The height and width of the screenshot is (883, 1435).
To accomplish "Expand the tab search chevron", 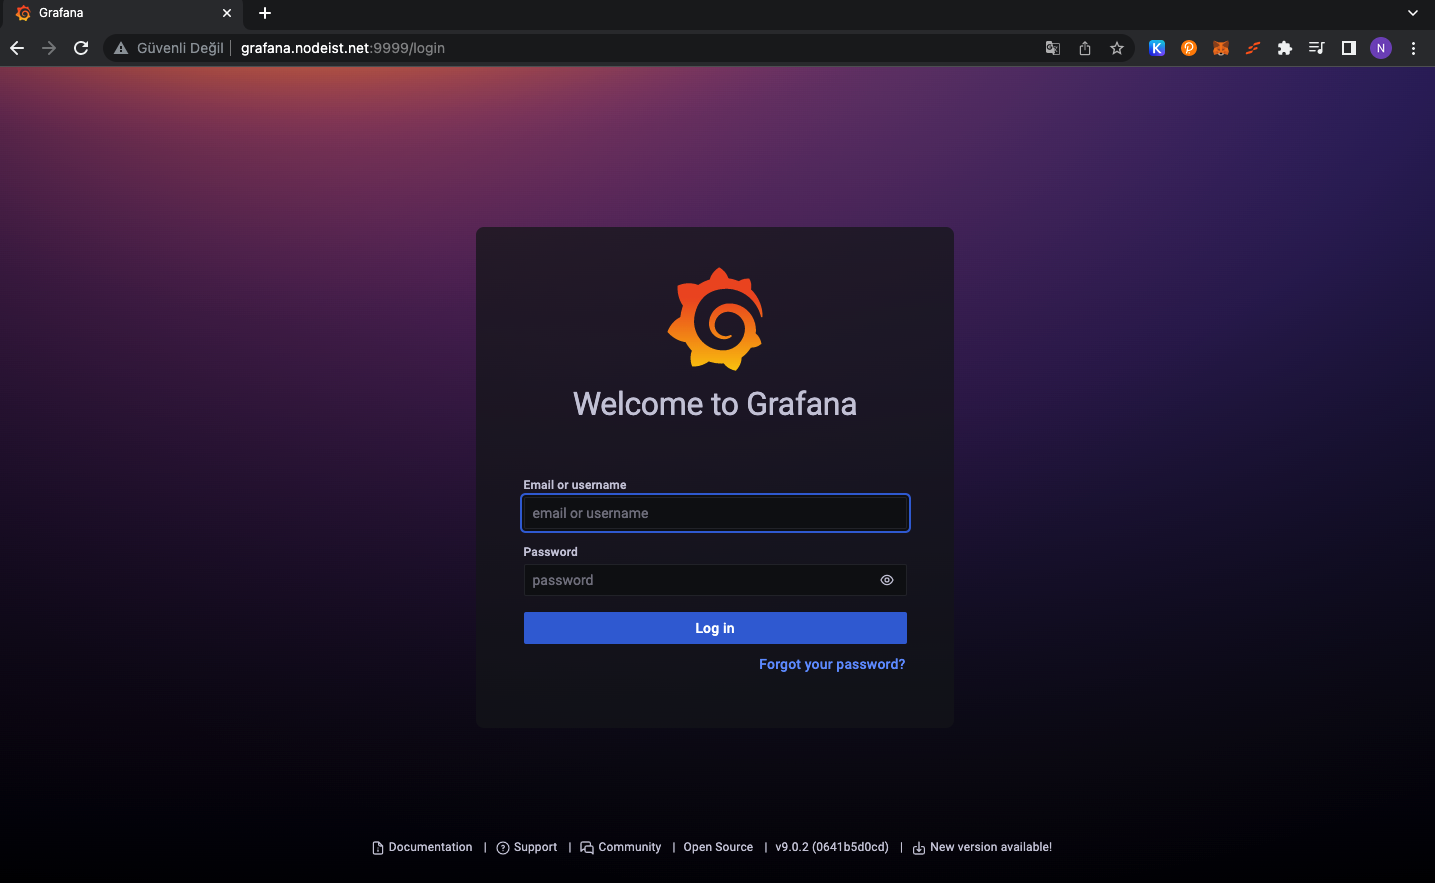I will point(1413,13).
